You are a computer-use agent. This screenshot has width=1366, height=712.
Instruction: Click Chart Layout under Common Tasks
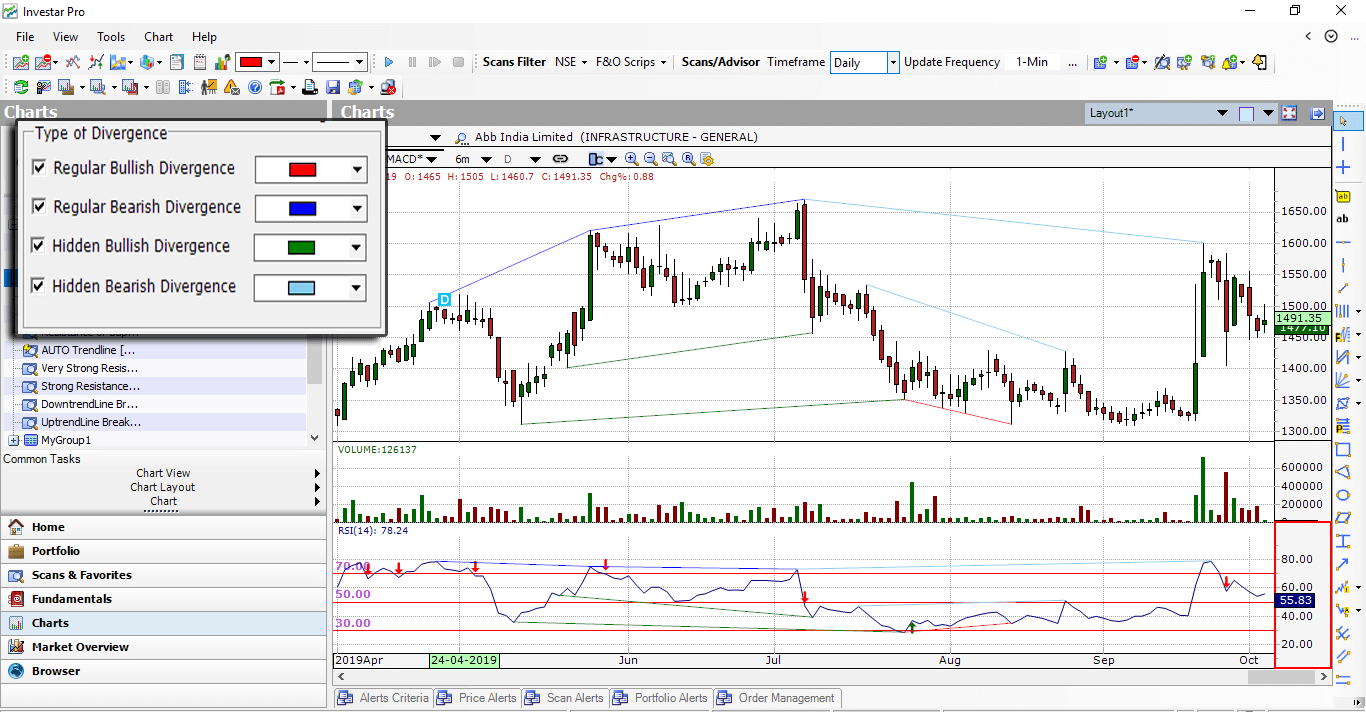tap(162, 487)
